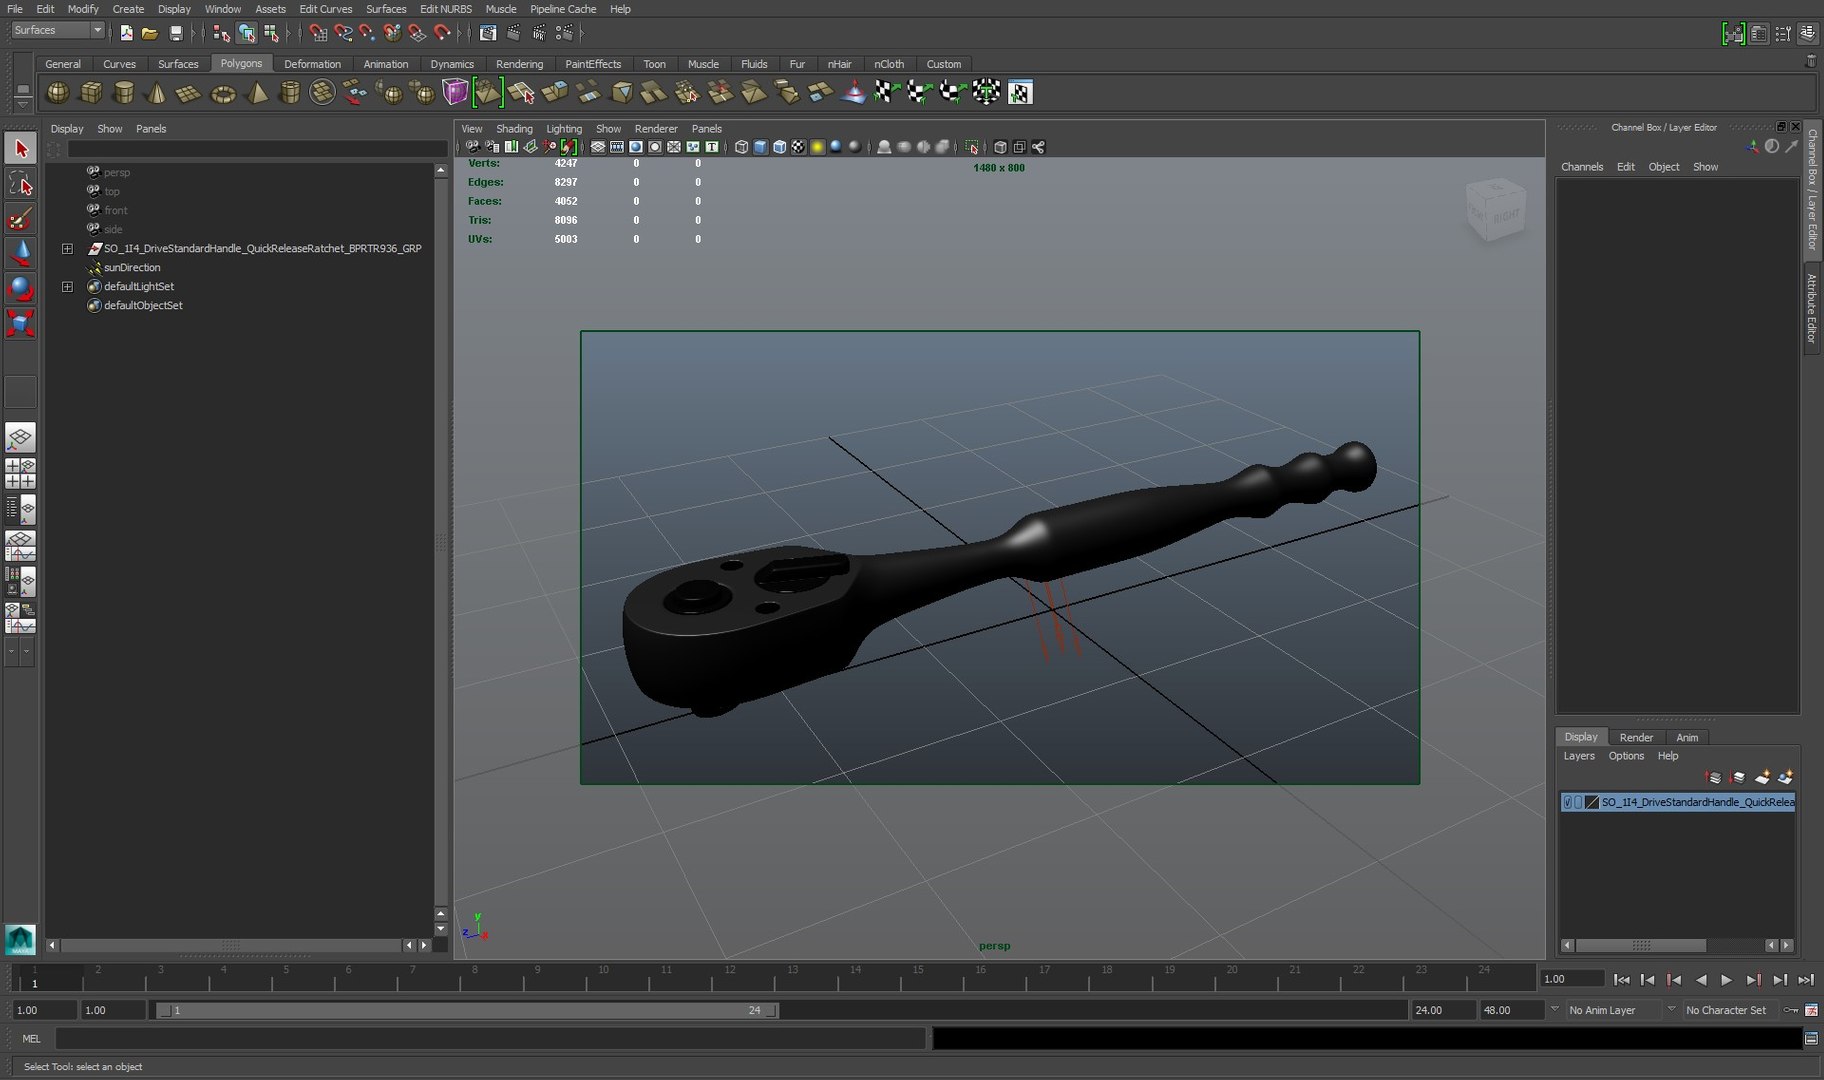Switch to four view layout

click(21, 473)
